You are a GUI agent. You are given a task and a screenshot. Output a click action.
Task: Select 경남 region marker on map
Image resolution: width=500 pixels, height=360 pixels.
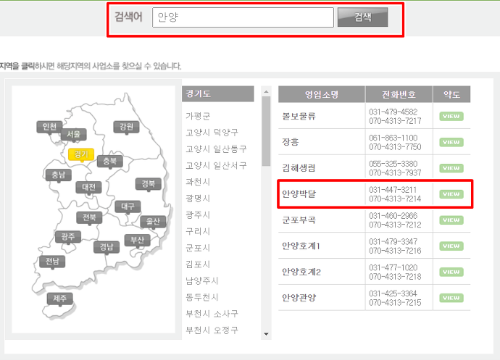click(x=107, y=247)
